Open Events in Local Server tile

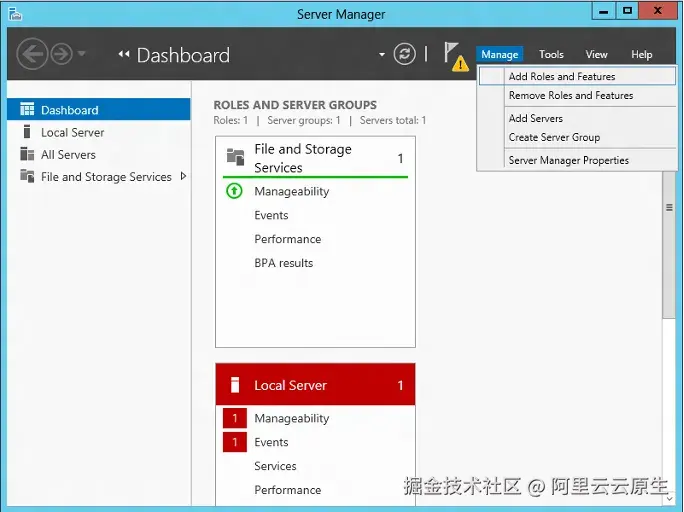(x=271, y=442)
